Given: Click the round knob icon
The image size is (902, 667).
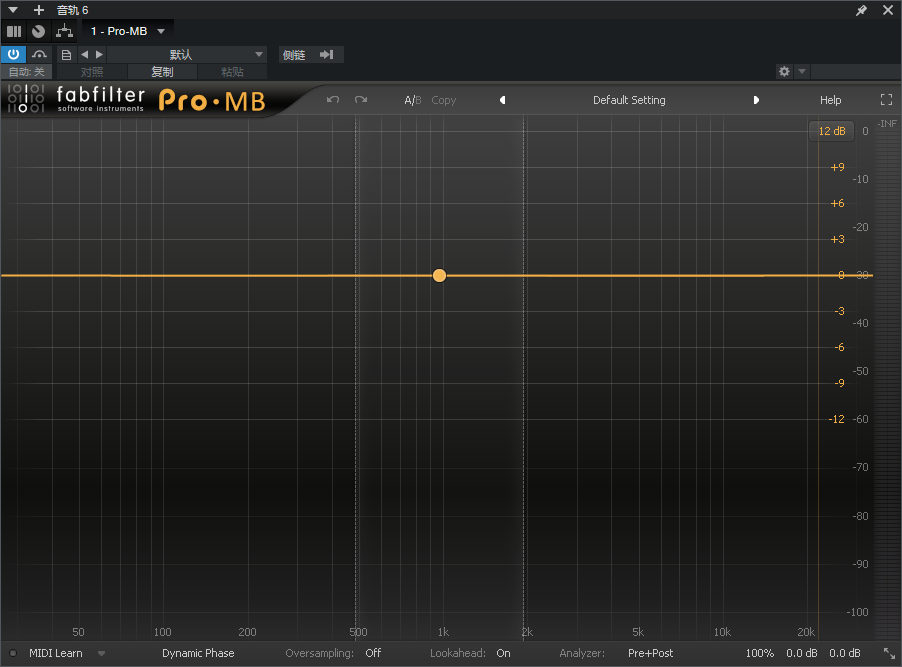Looking at the screenshot, I should point(39,31).
